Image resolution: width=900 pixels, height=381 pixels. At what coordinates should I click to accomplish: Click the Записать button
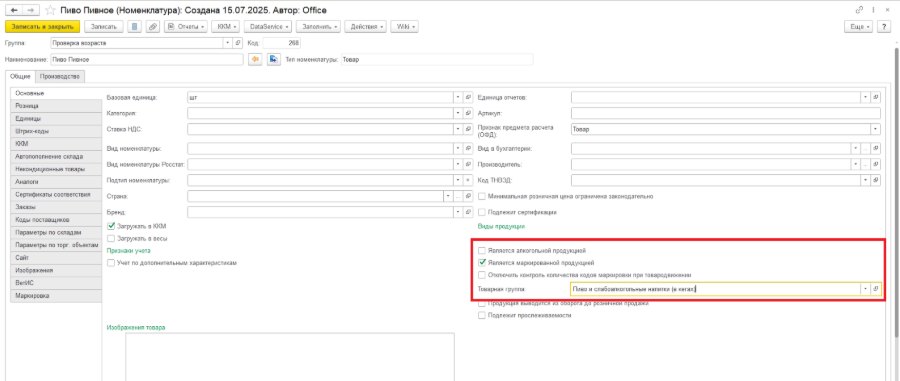[x=103, y=26]
